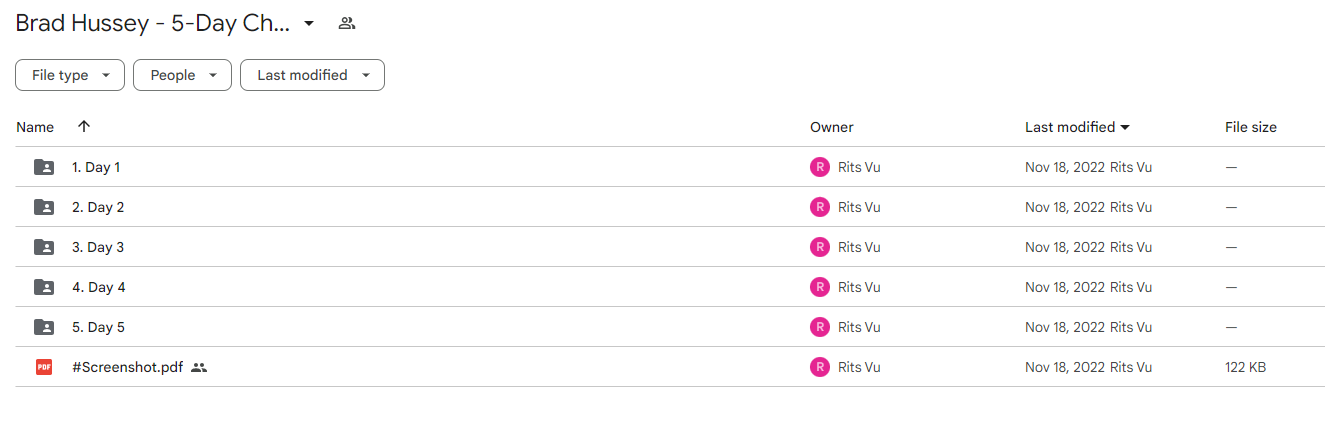This screenshot has height=423, width=1325.
Task: Expand the folder title dropdown arrow
Action: (309, 23)
